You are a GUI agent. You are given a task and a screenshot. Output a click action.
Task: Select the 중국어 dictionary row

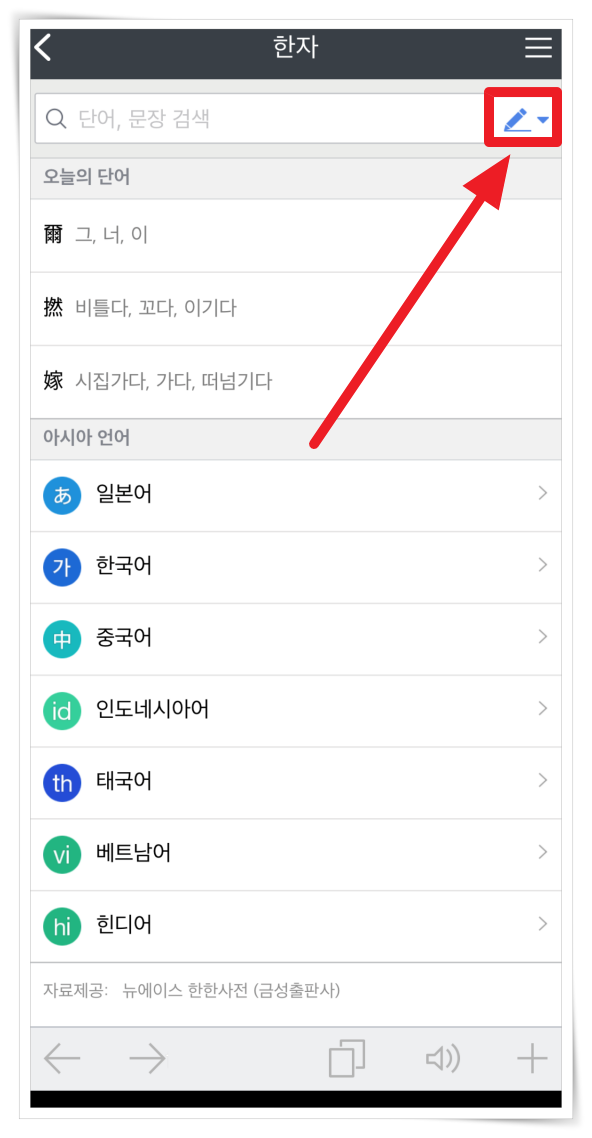(x=296, y=639)
